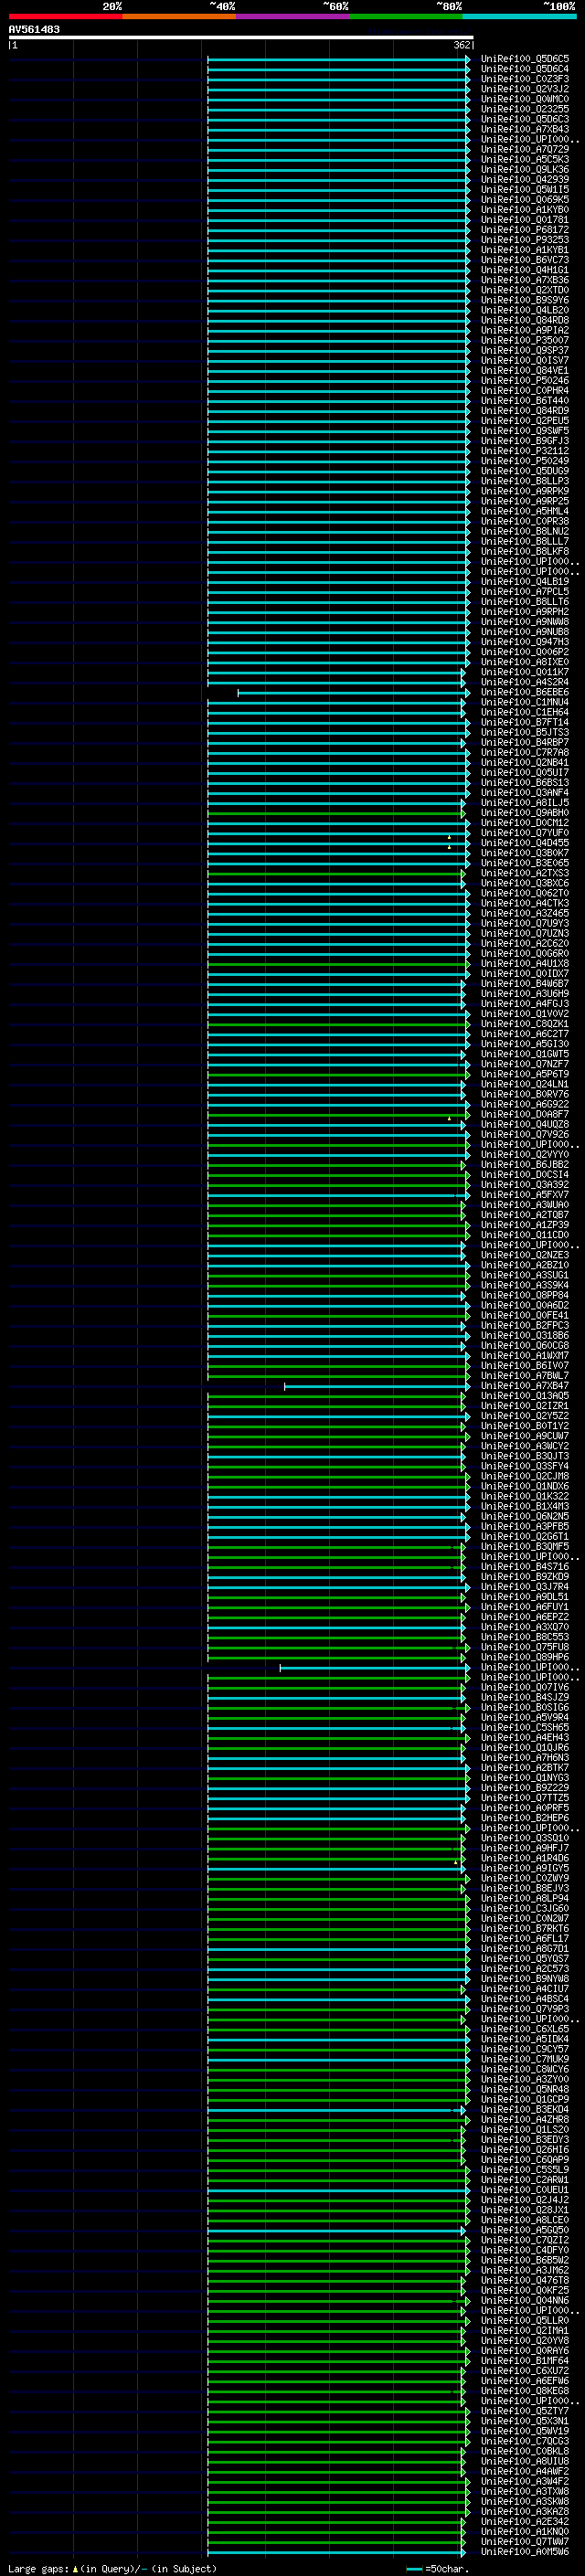This screenshot has height=2576, width=585.
Task: Select subject label UniRef100_P68172
Action: point(525,229)
